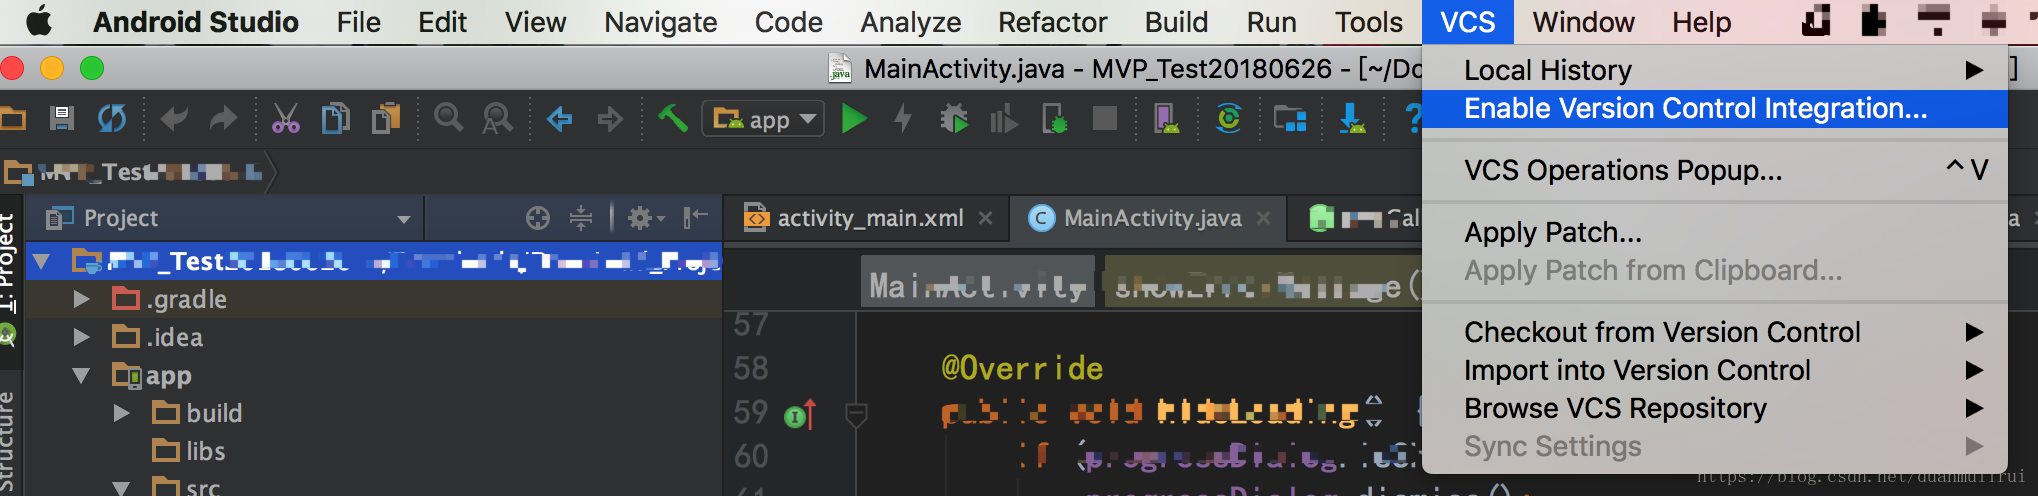Click the Paste clipboard icon
The image size is (2038, 496).
click(x=386, y=119)
